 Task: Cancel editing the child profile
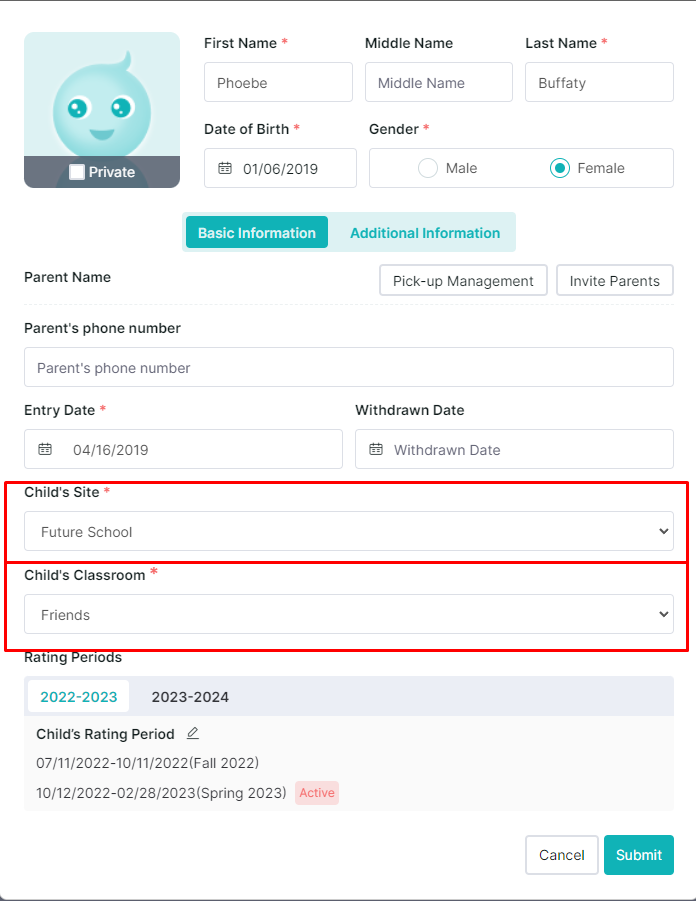point(562,855)
